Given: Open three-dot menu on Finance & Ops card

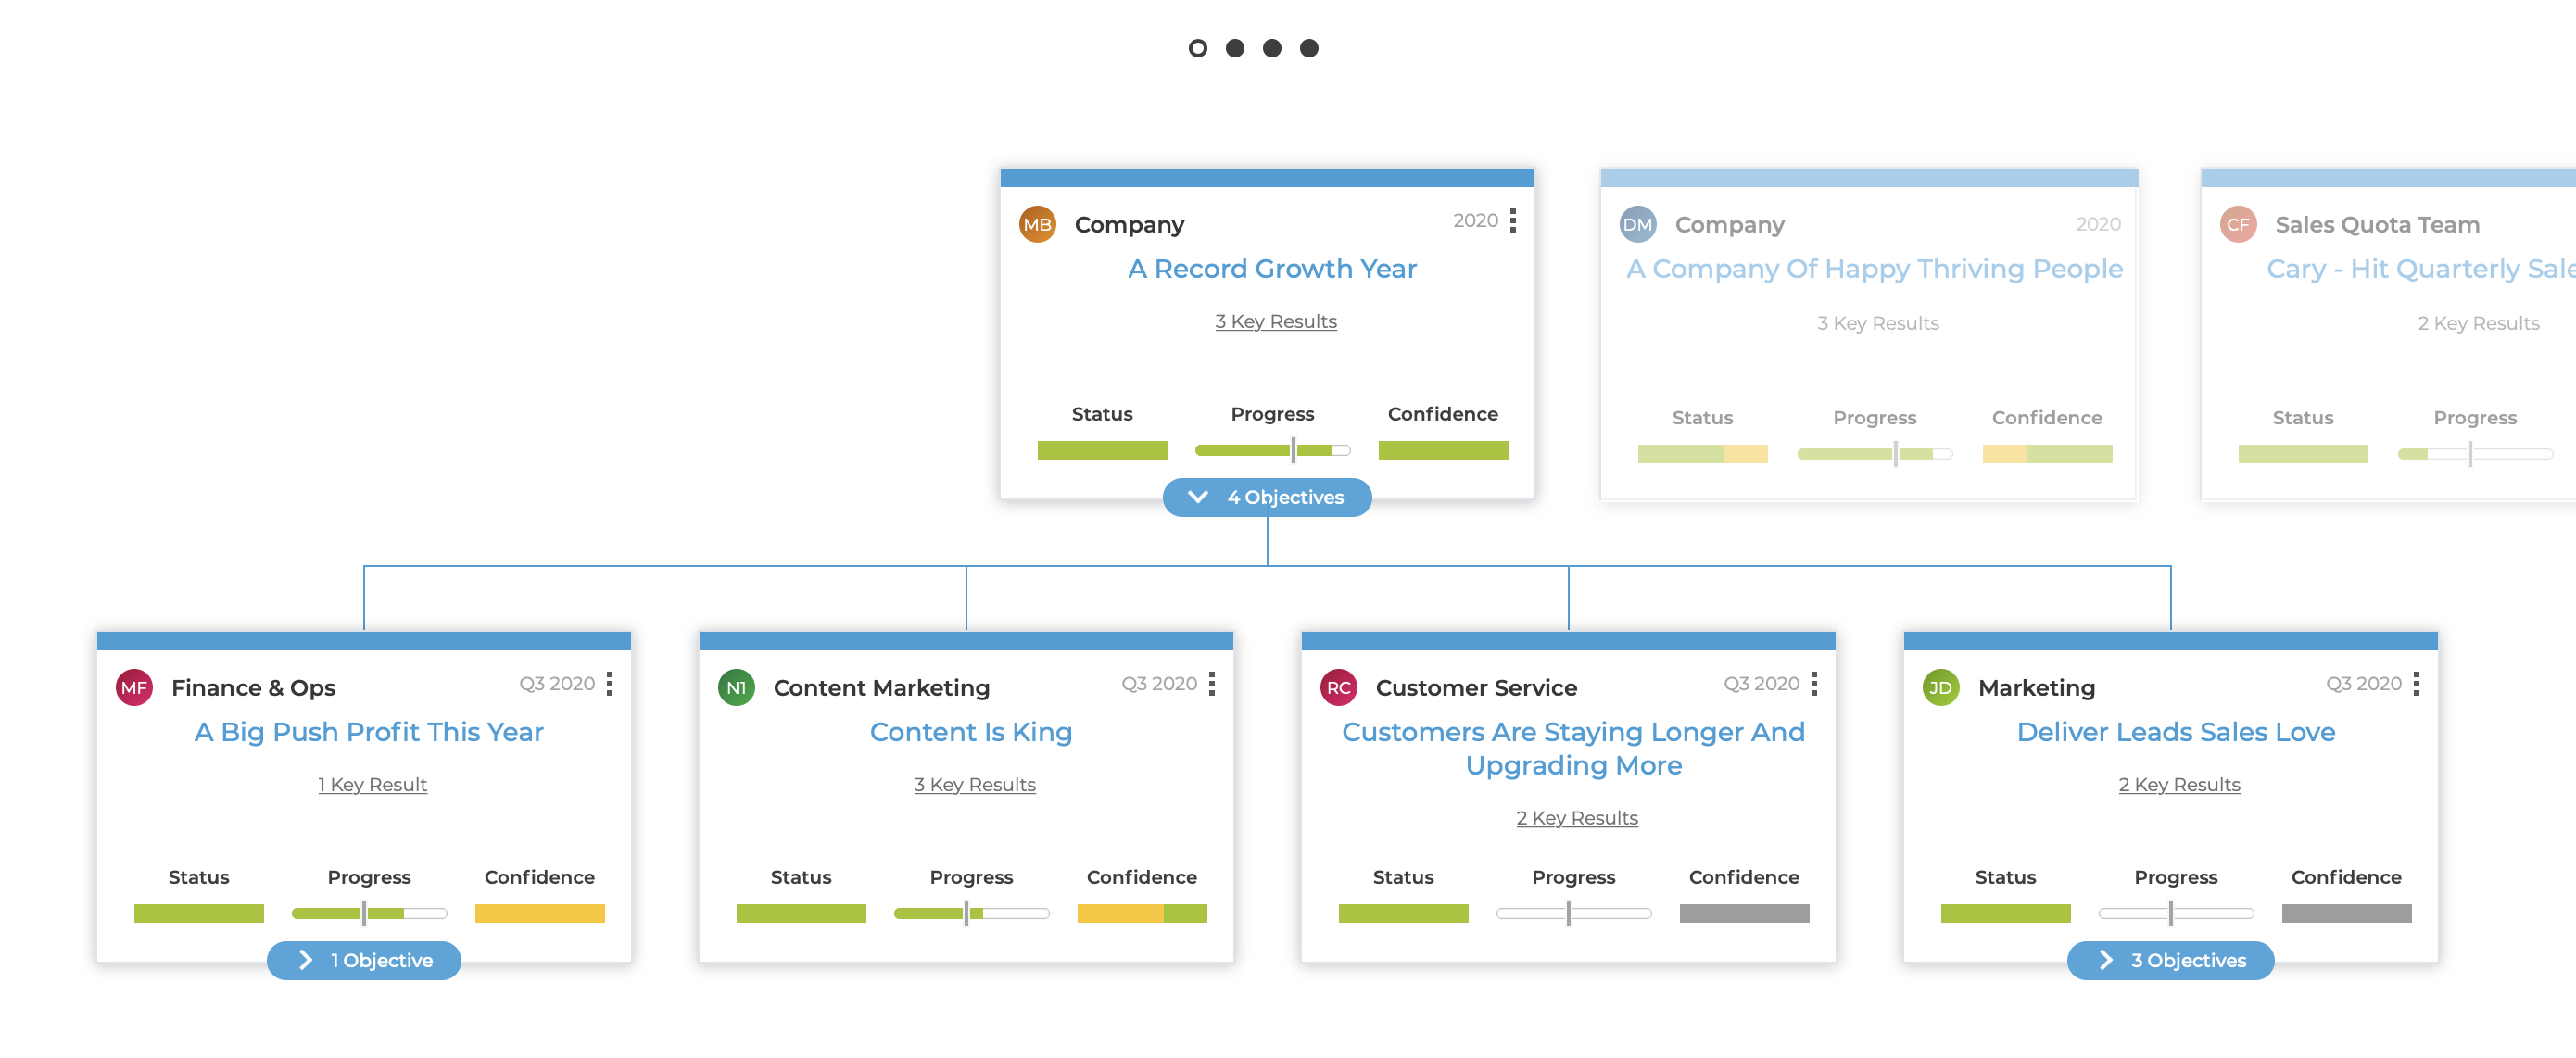Looking at the screenshot, I should [609, 684].
